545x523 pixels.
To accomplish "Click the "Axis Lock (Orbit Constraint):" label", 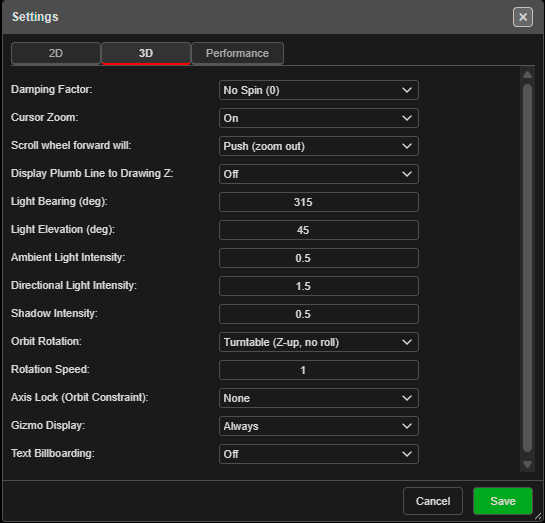I will pos(80,397).
